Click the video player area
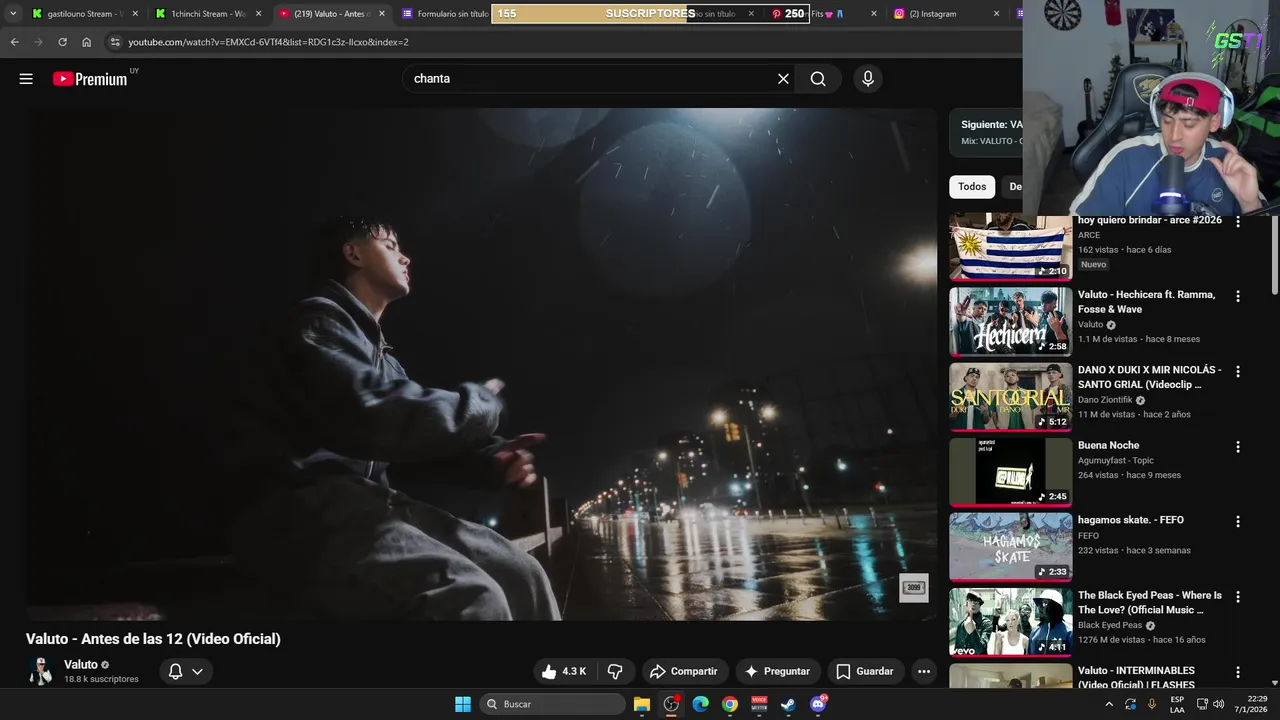Image resolution: width=1280 pixels, height=720 pixels. [x=483, y=364]
